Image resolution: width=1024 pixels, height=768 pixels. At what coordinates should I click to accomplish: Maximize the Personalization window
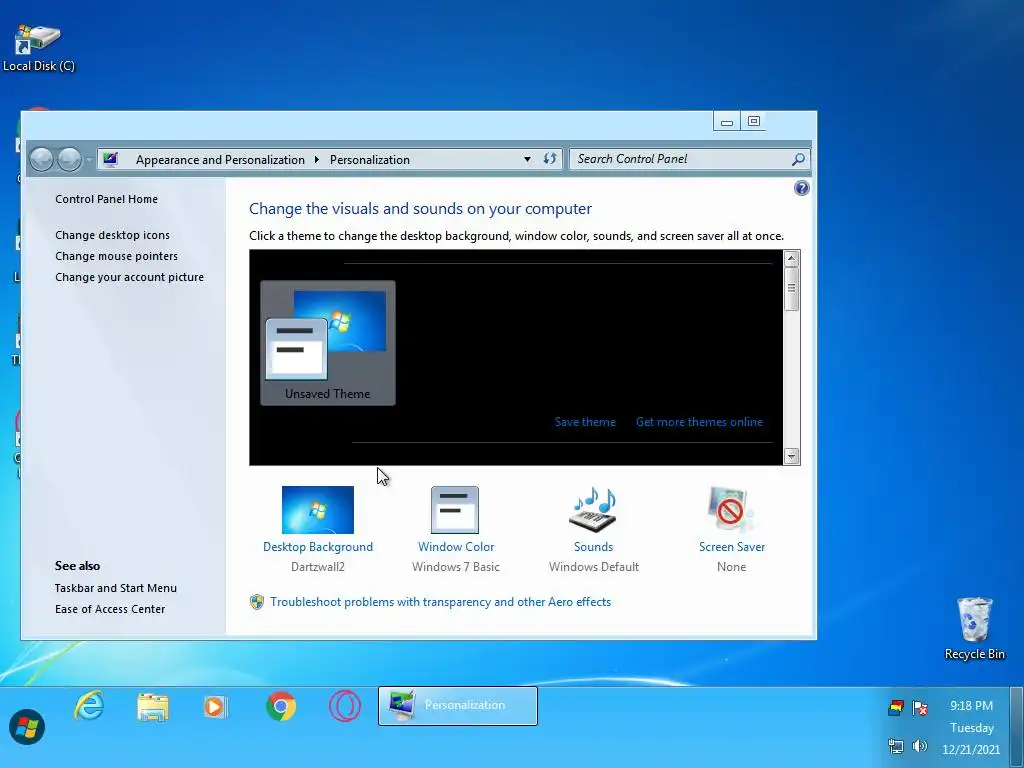tap(754, 121)
